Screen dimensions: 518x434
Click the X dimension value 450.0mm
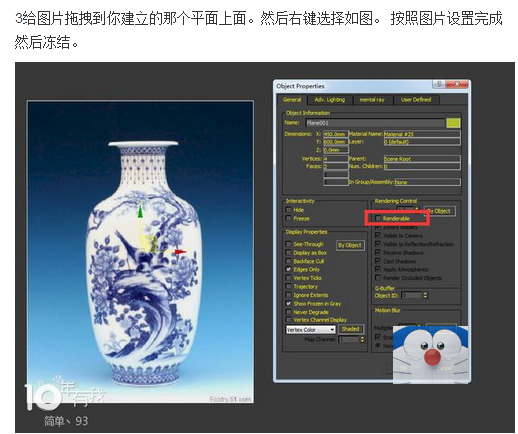coord(336,134)
